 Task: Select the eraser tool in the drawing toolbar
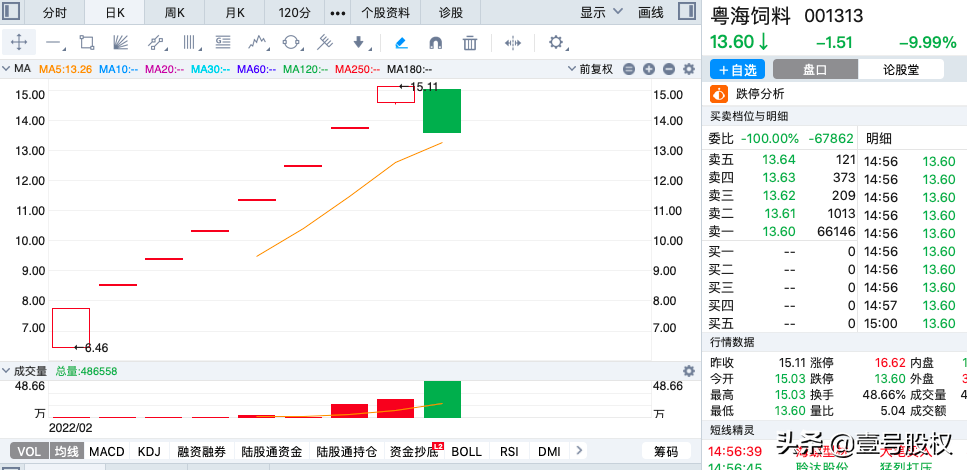(x=401, y=43)
